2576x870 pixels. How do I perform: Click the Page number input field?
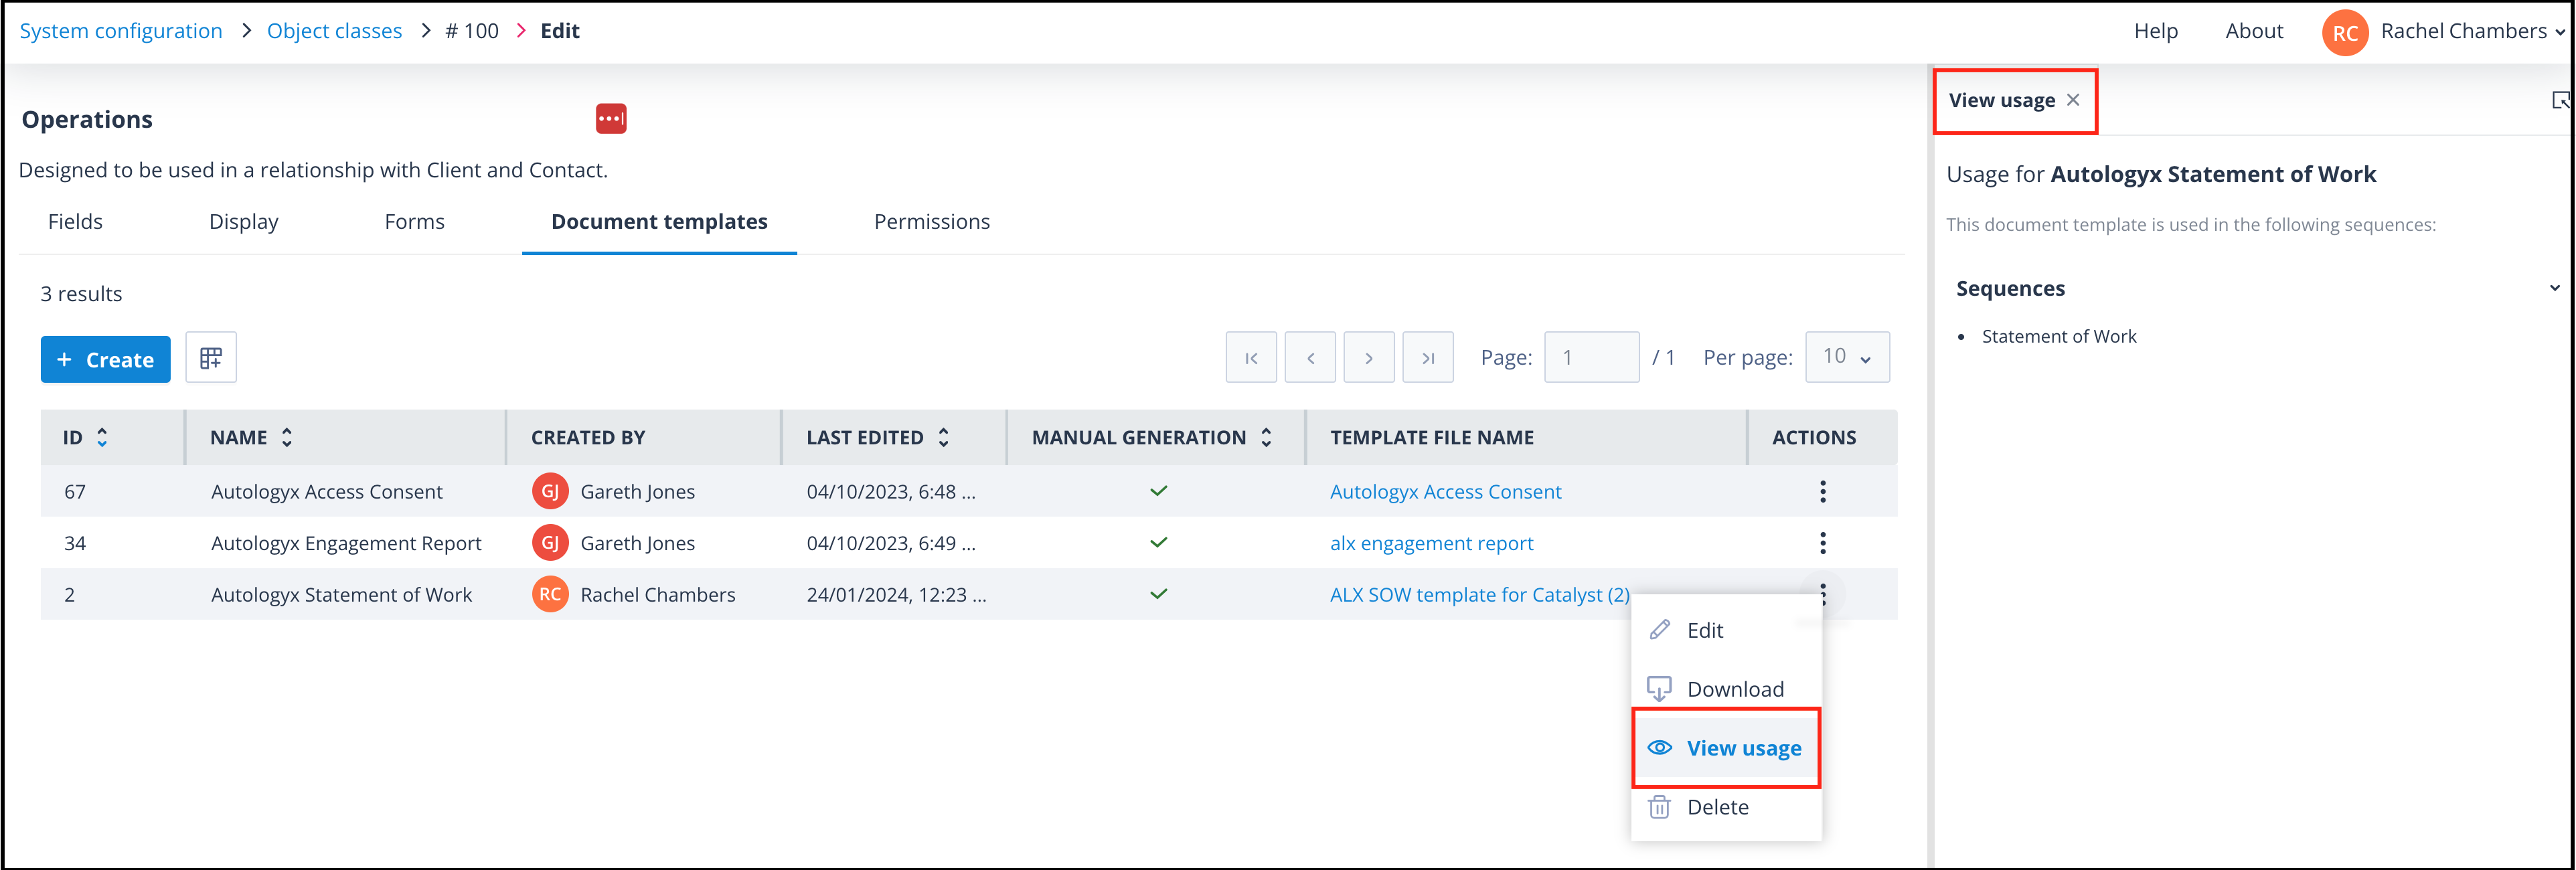tap(1591, 357)
